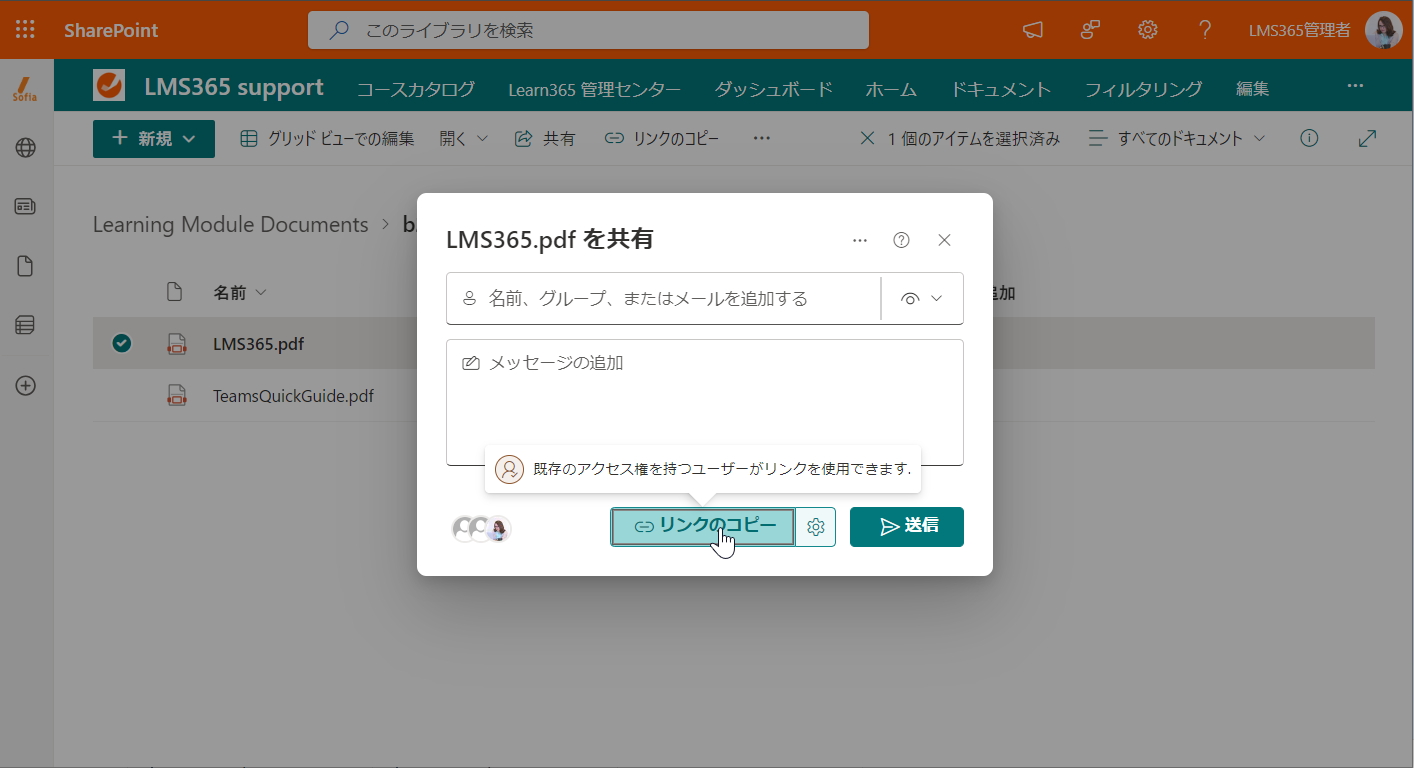Open the details pane info icon
This screenshot has width=1414, height=768.
pos(1309,139)
